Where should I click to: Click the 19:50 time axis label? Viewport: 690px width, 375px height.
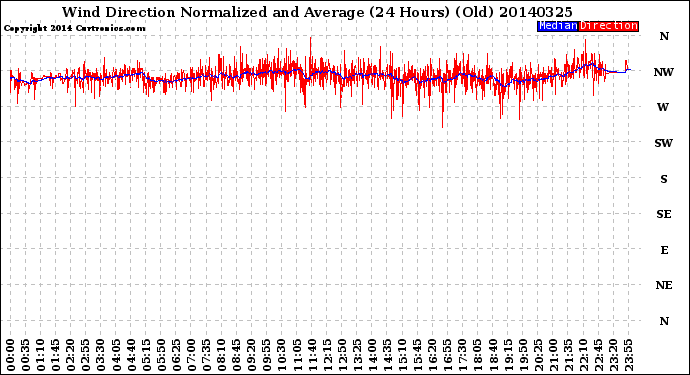click(x=523, y=355)
